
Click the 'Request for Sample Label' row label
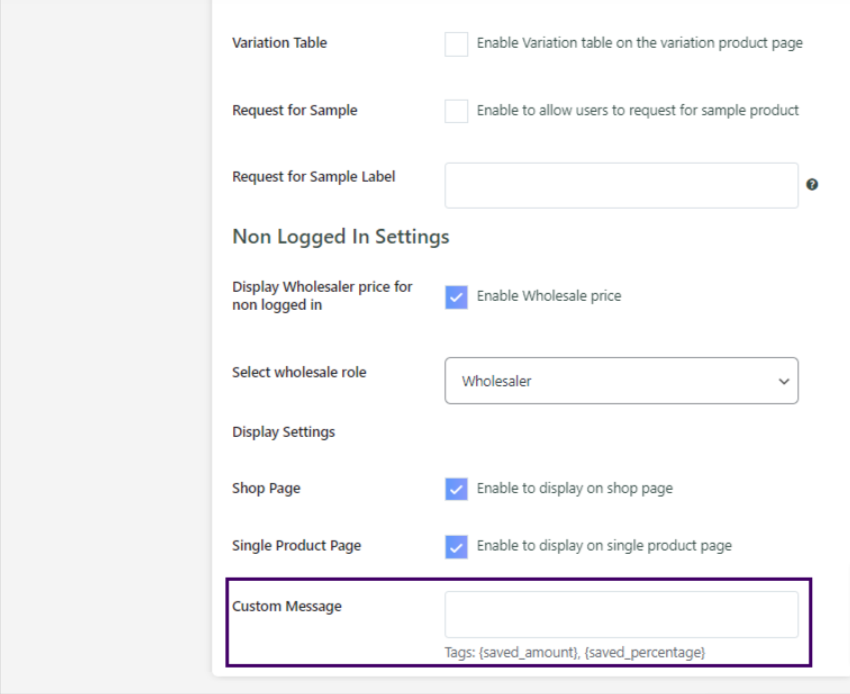tap(313, 177)
